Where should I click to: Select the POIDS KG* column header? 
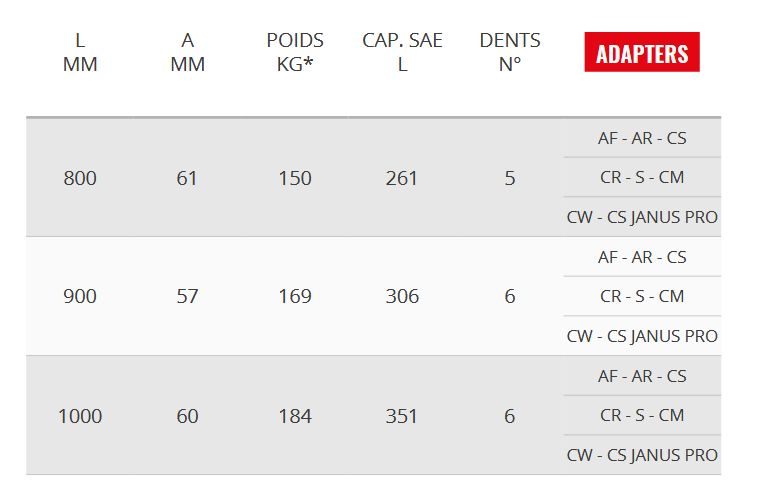pos(295,53)
